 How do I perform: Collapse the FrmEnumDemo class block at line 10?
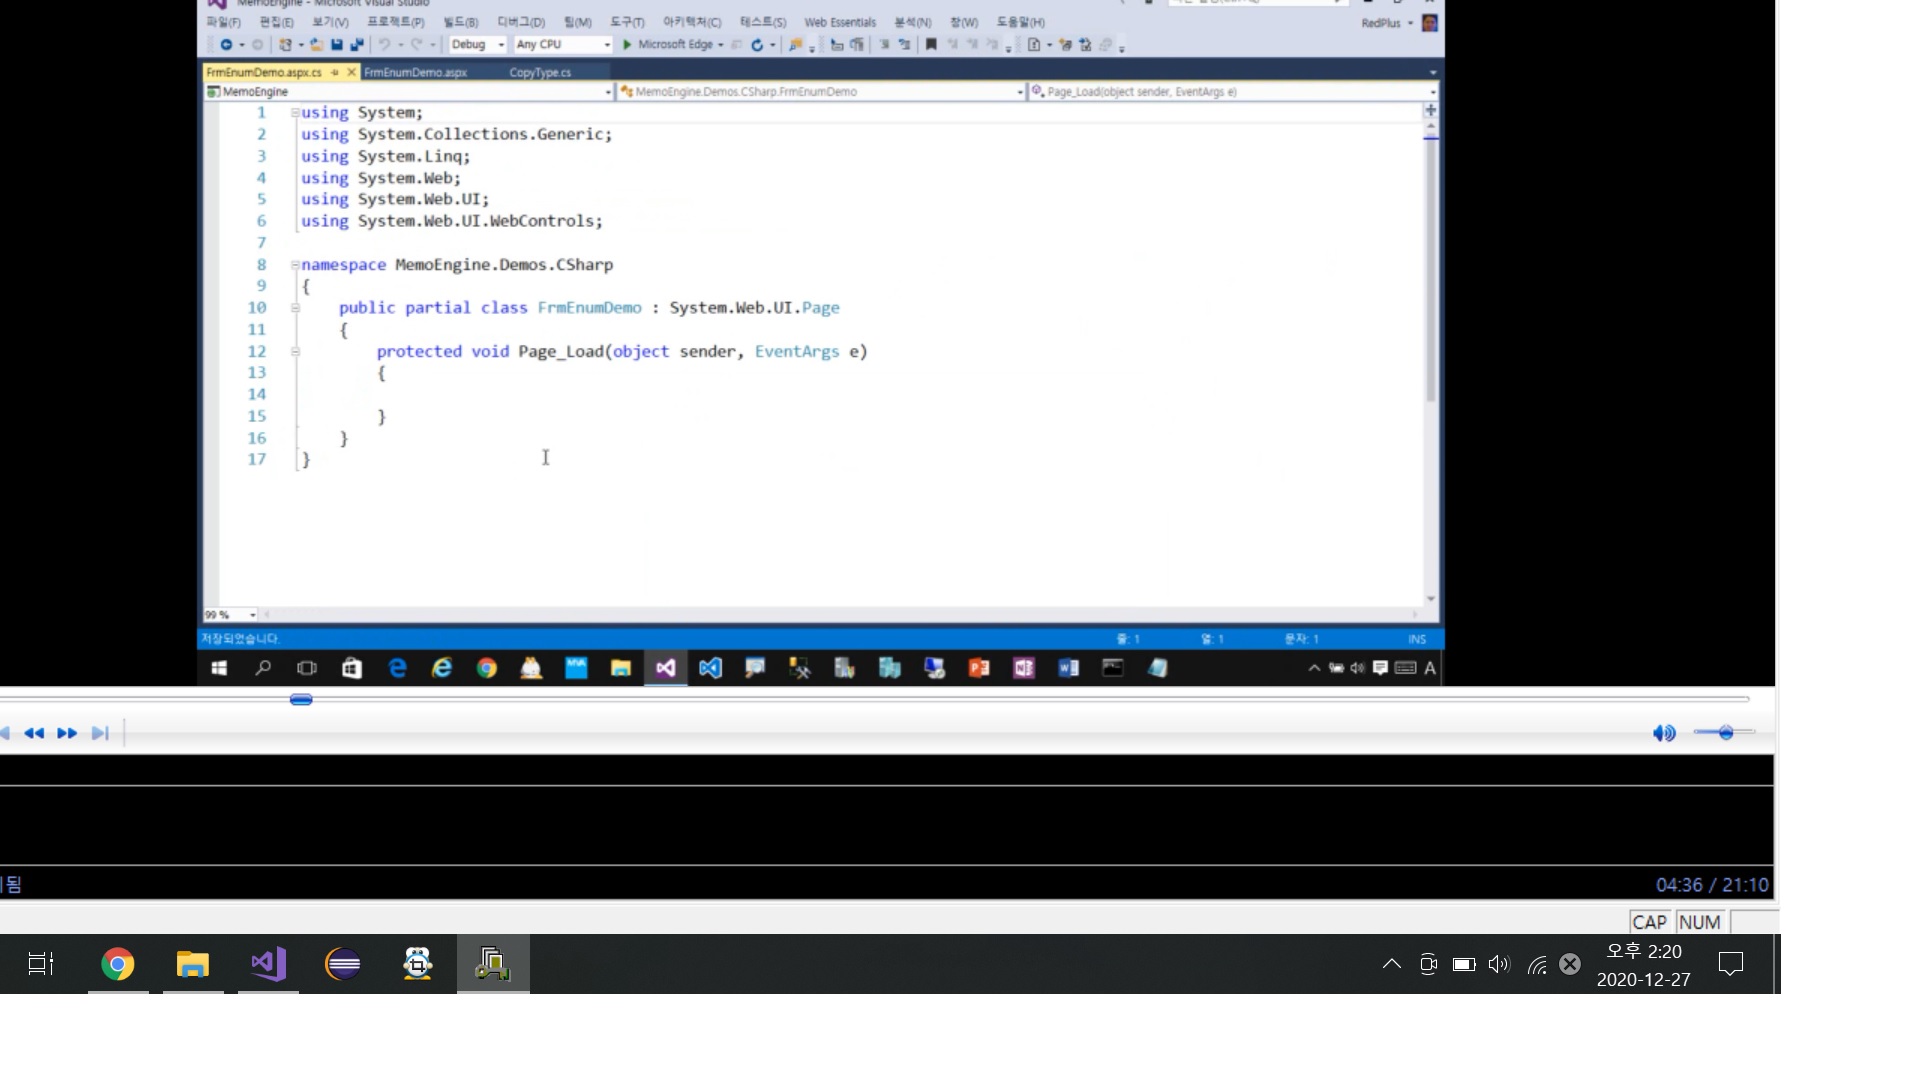coord(295,308)
